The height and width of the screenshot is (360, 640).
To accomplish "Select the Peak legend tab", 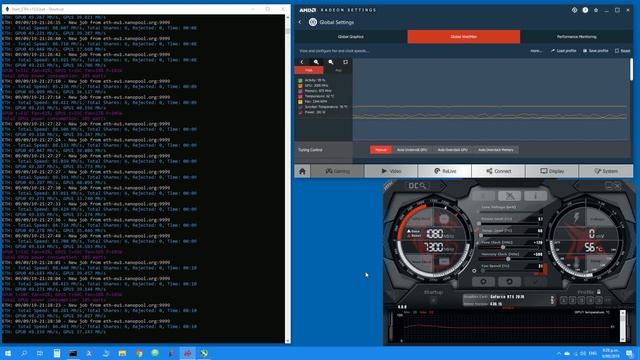I will click(309, 71).
